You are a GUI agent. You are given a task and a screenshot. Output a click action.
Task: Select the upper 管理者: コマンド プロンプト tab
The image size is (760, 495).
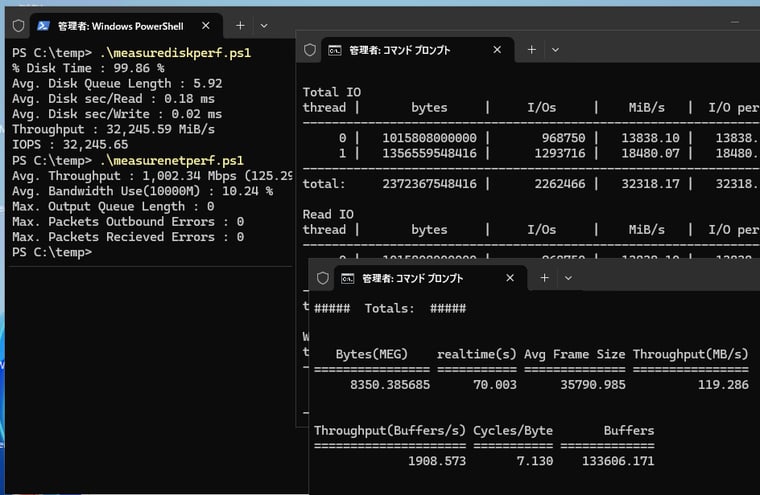[x=417, y=50]
